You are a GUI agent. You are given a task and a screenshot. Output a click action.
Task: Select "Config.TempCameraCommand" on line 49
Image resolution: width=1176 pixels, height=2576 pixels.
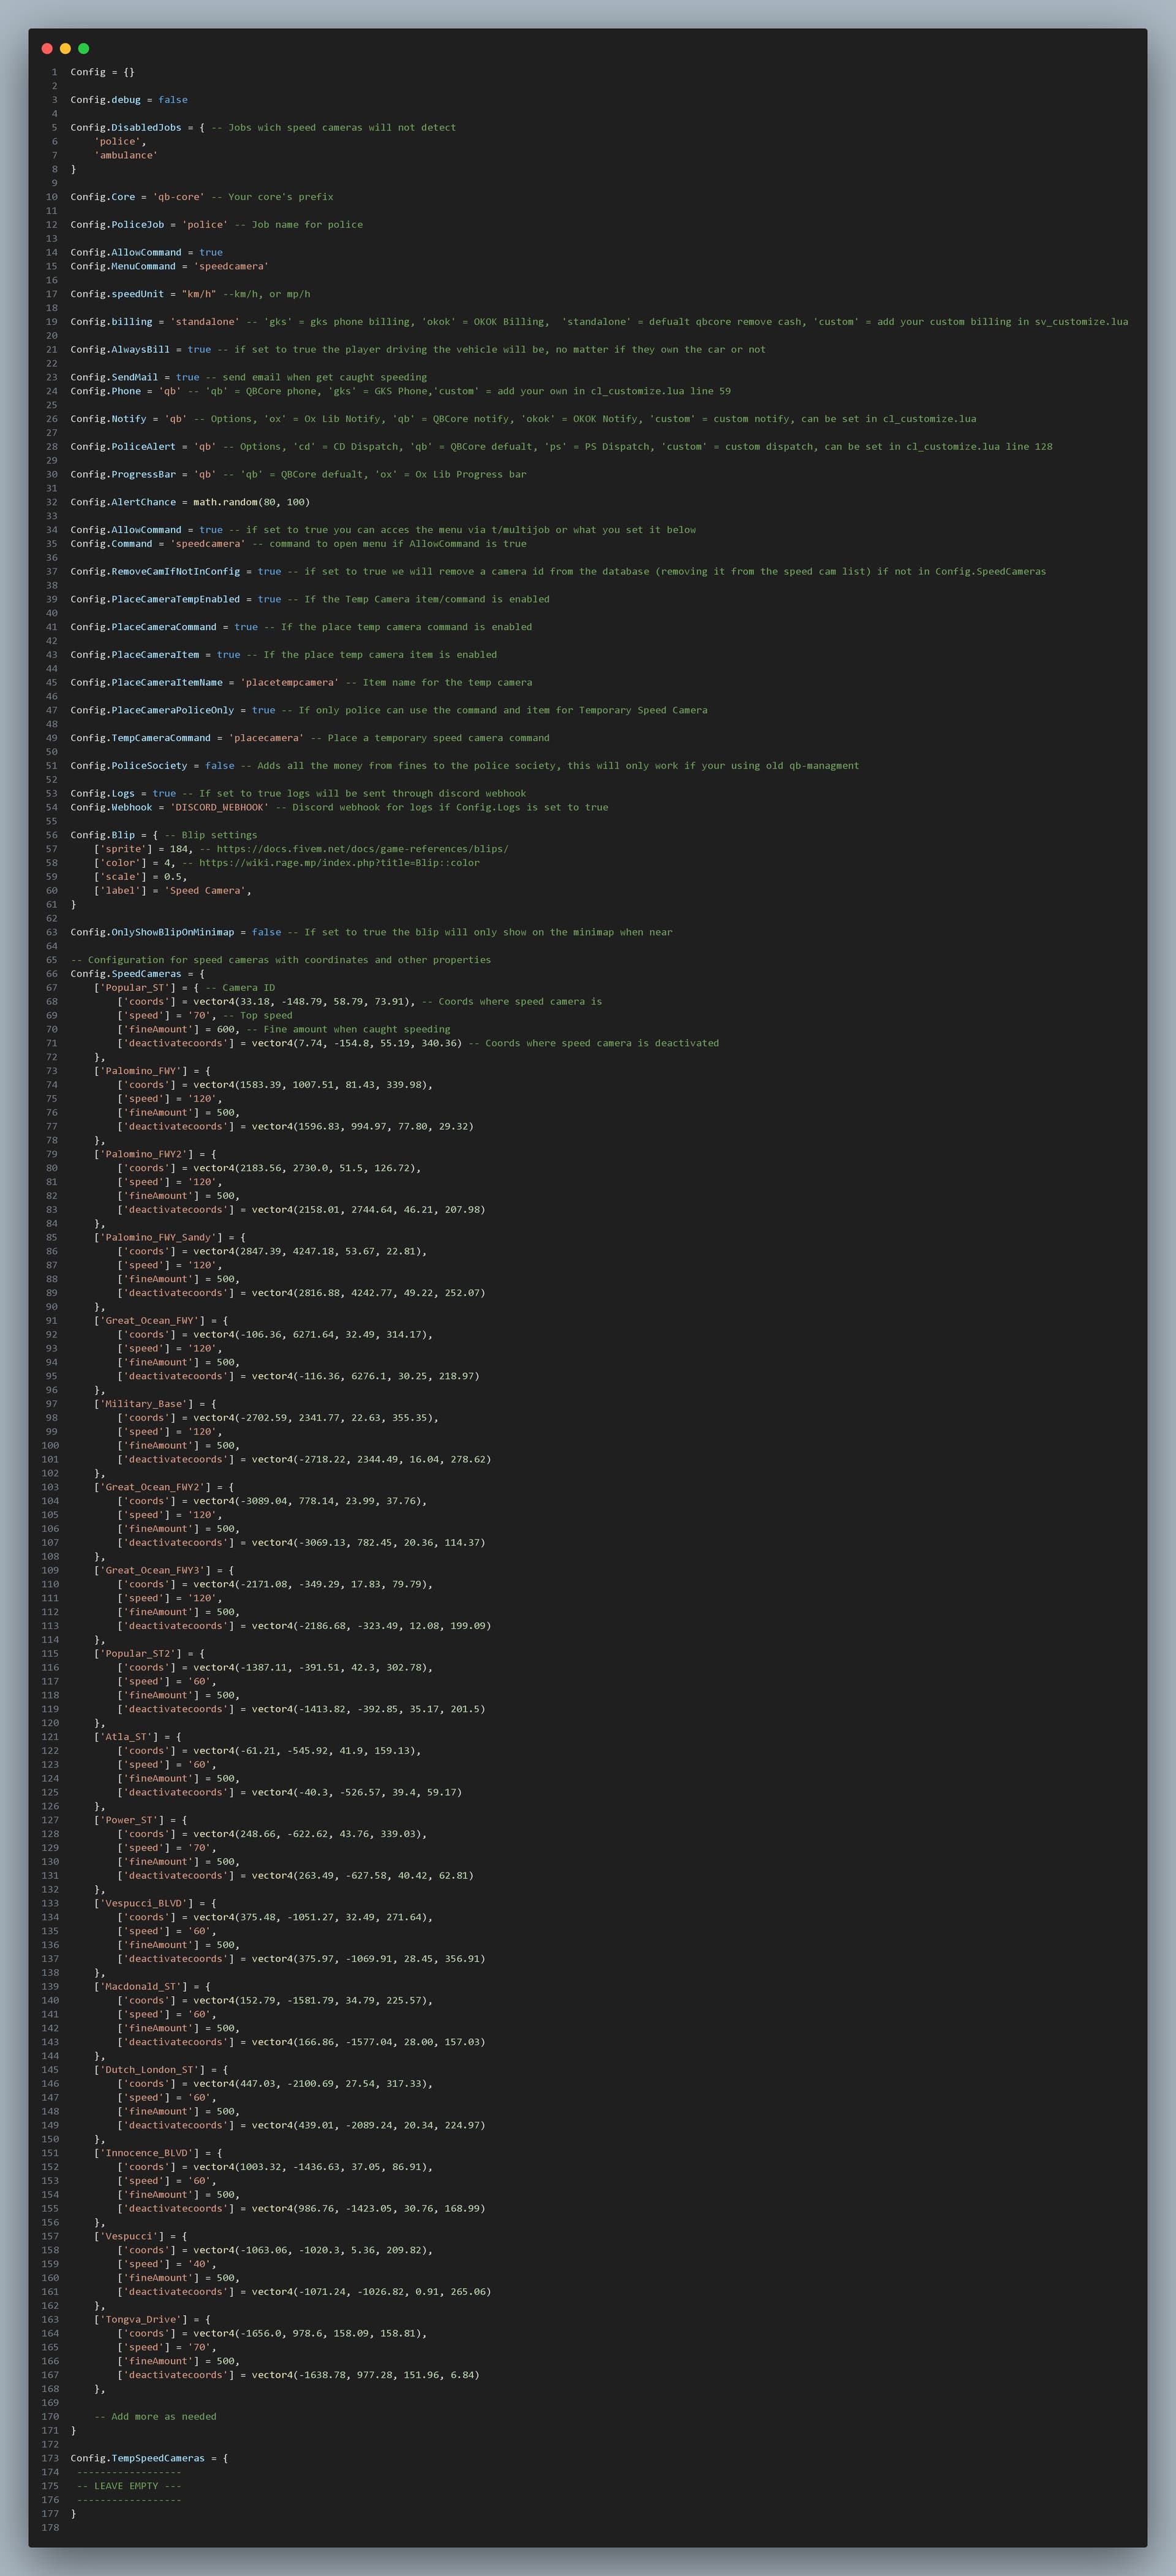141,738
